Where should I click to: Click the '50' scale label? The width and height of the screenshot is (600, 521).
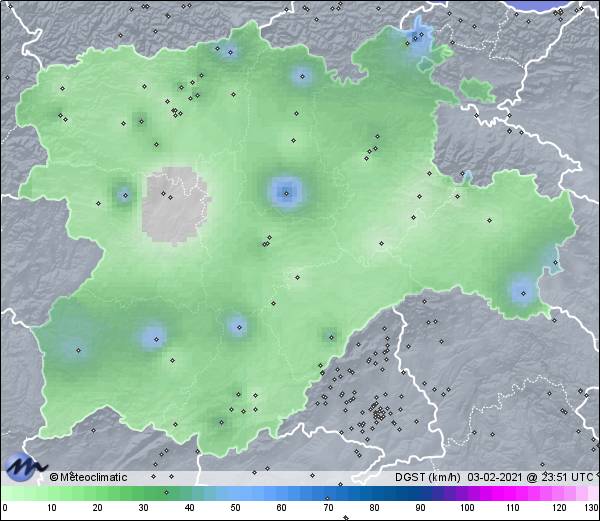tap(235, 508)
